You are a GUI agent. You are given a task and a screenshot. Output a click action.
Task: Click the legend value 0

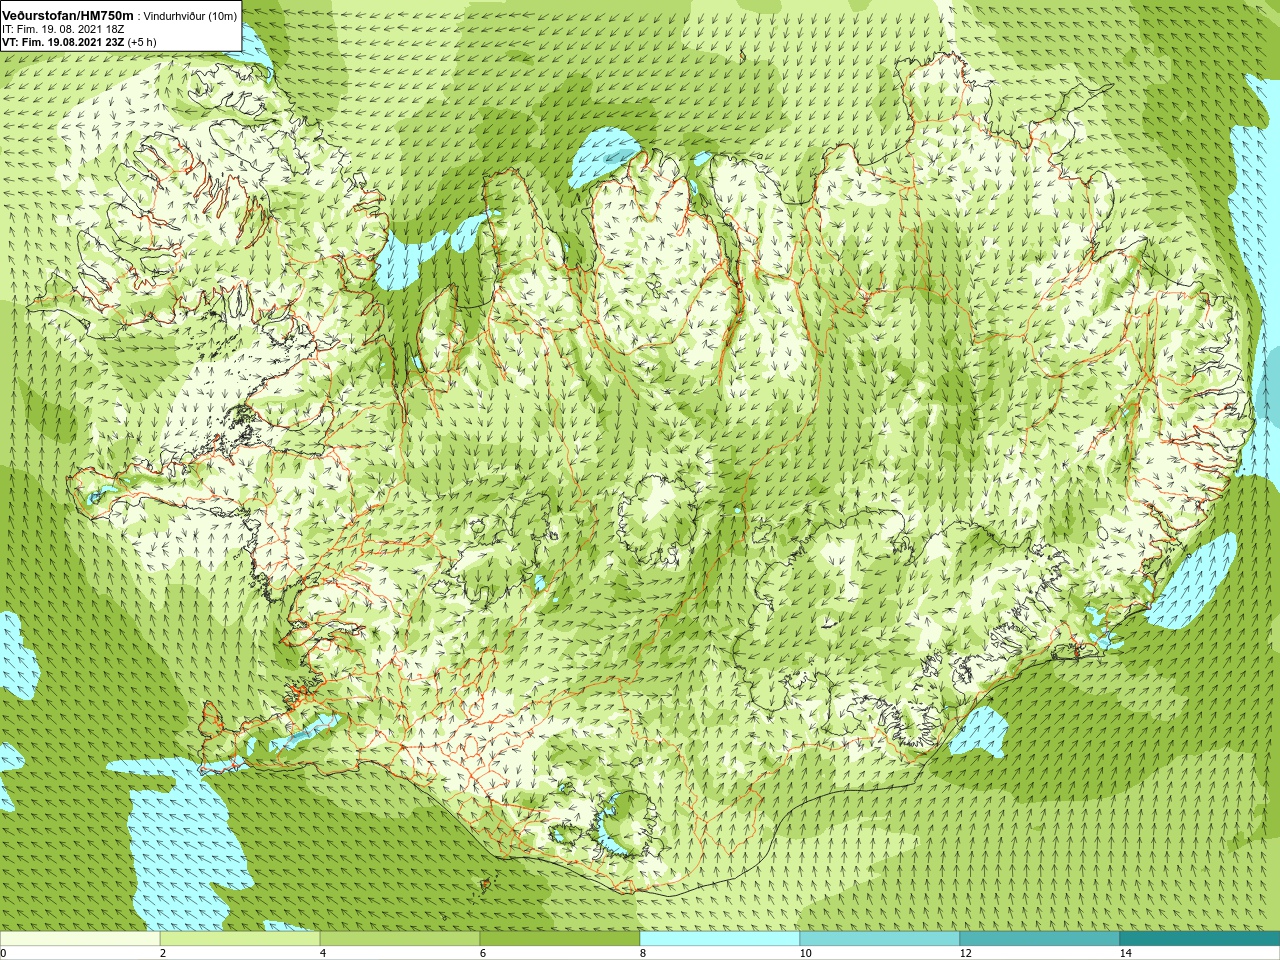coord(4,953)
